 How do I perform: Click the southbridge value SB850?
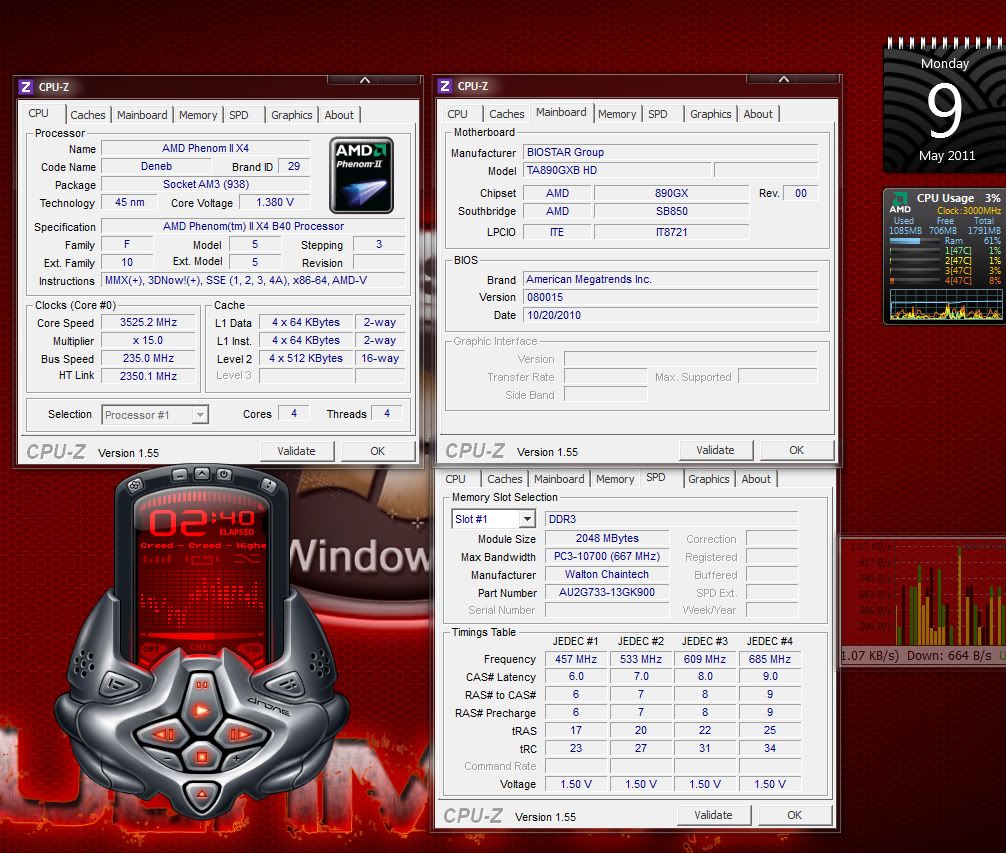click(672, 212)
